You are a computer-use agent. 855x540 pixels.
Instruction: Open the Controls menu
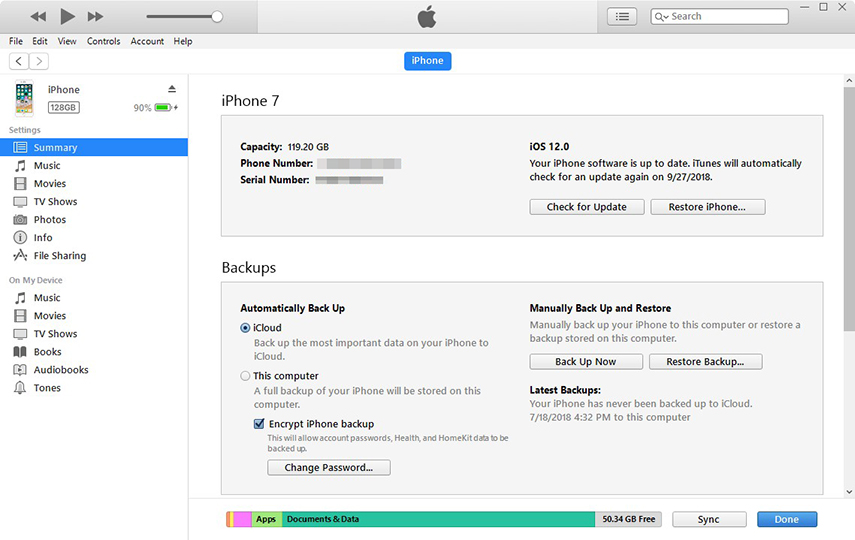point(104,41)
